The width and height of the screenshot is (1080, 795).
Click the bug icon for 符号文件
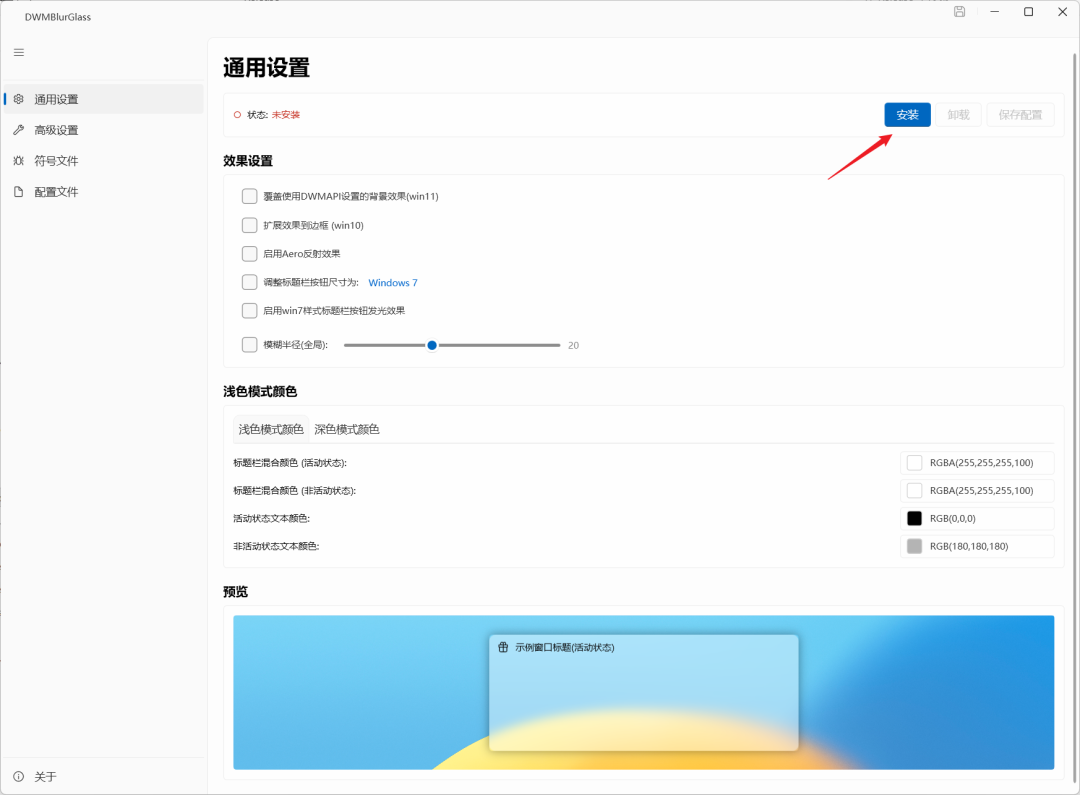point(18,160)
